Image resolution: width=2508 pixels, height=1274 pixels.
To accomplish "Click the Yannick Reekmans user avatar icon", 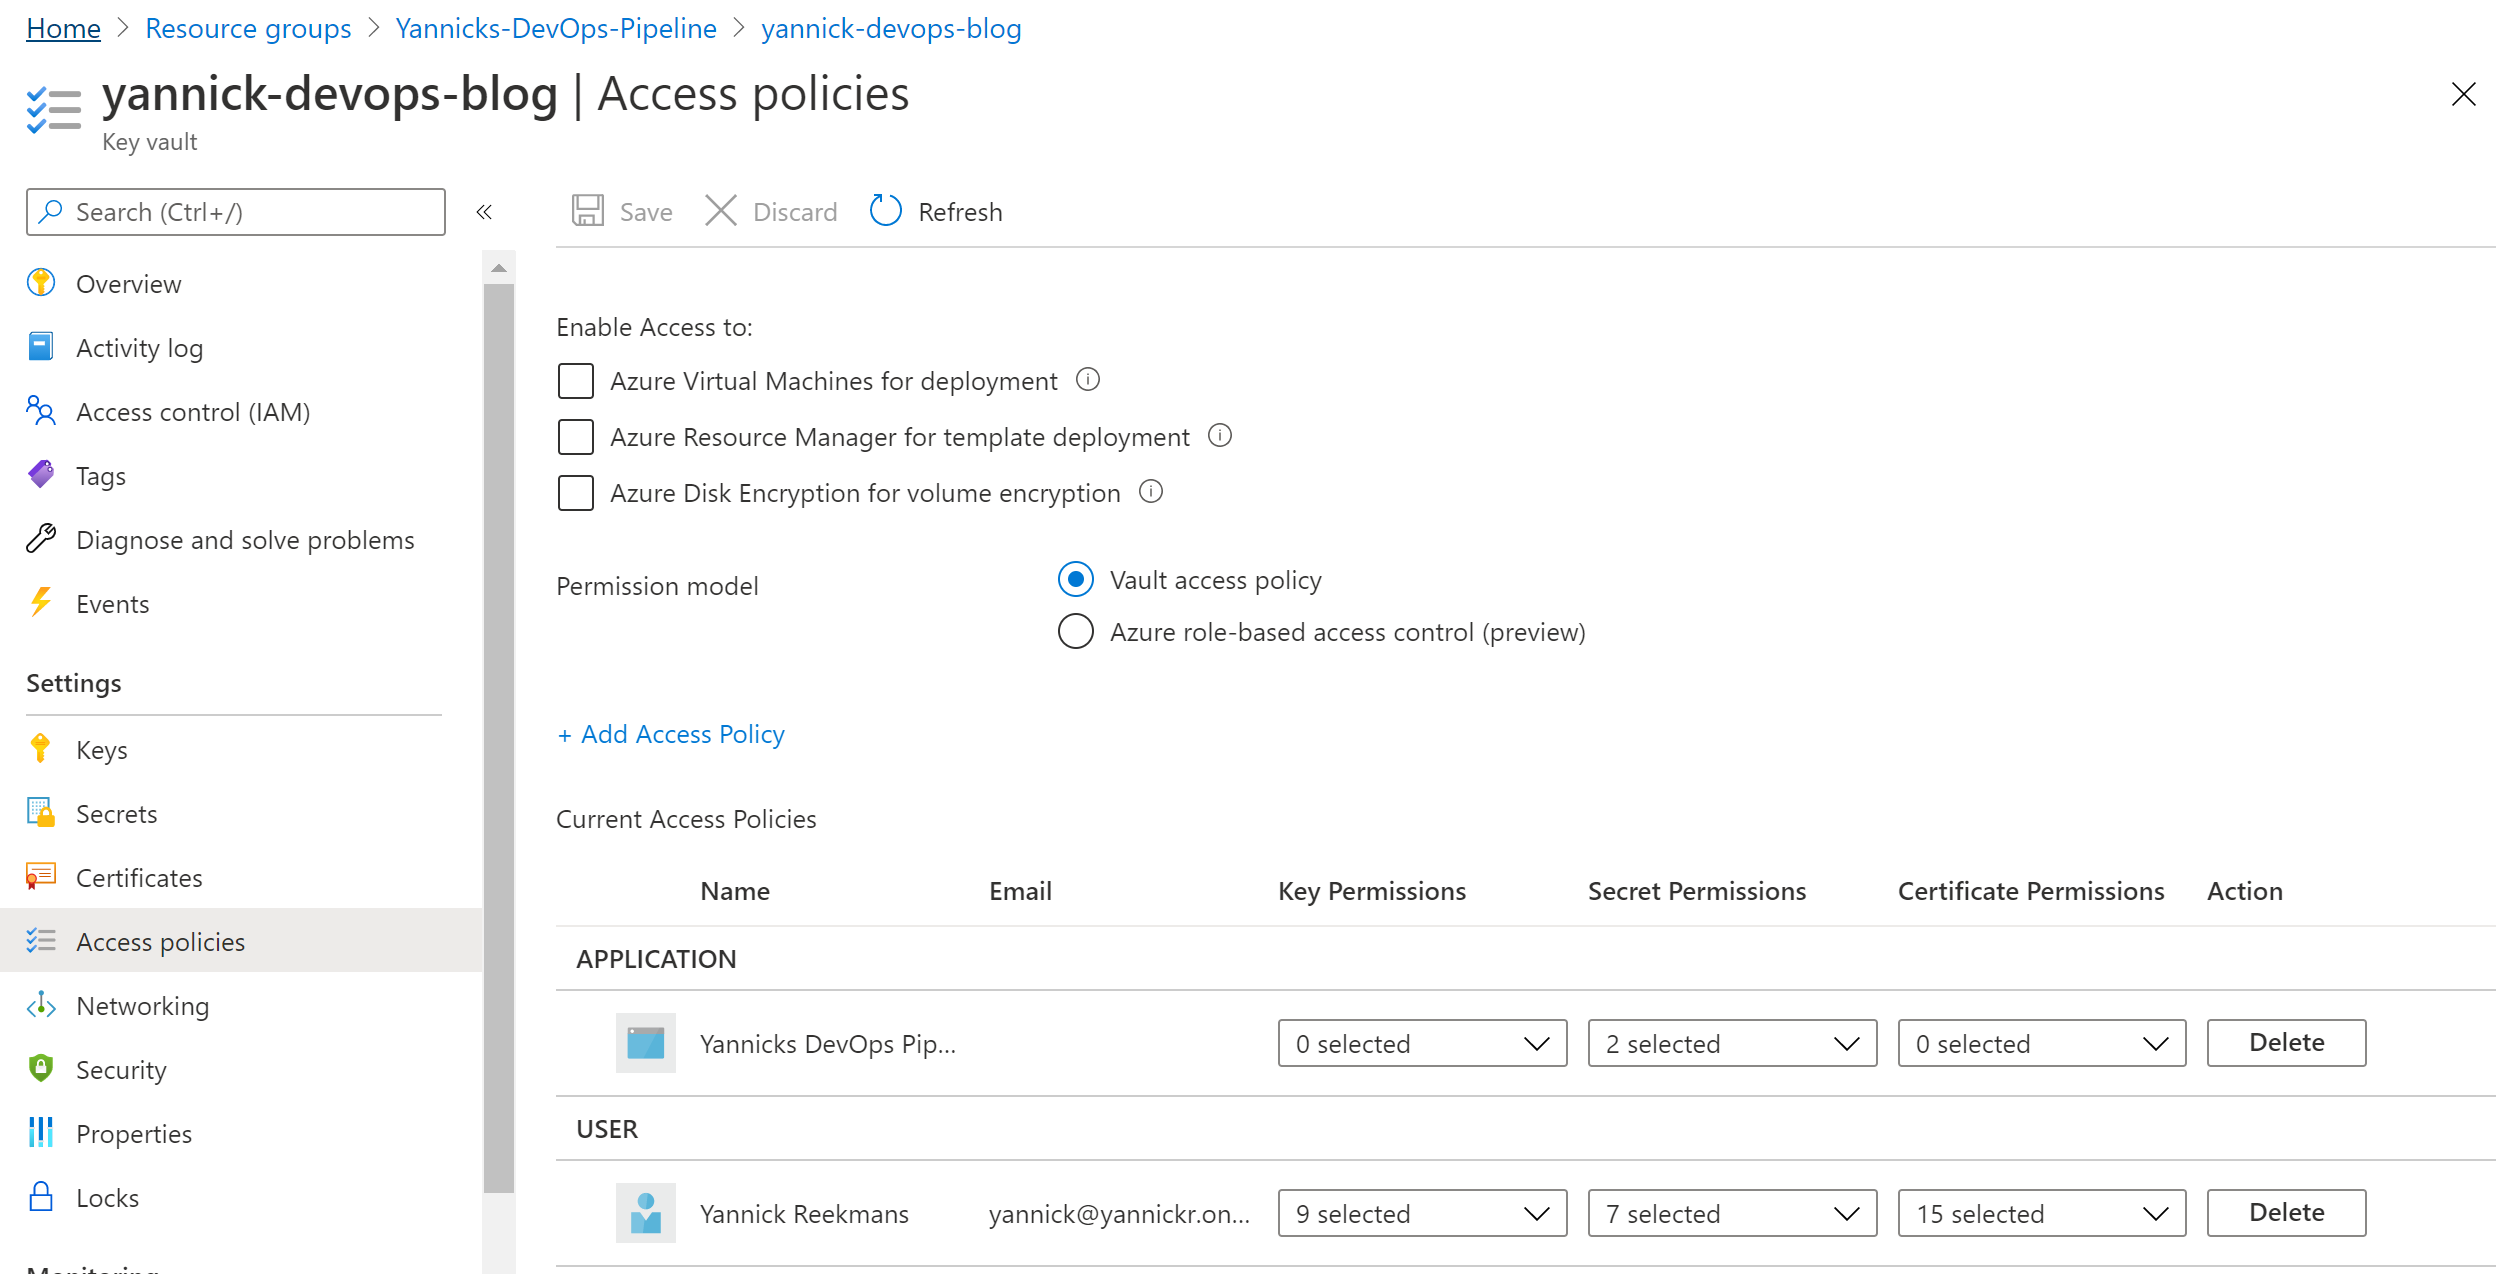I will point(645,1213).
